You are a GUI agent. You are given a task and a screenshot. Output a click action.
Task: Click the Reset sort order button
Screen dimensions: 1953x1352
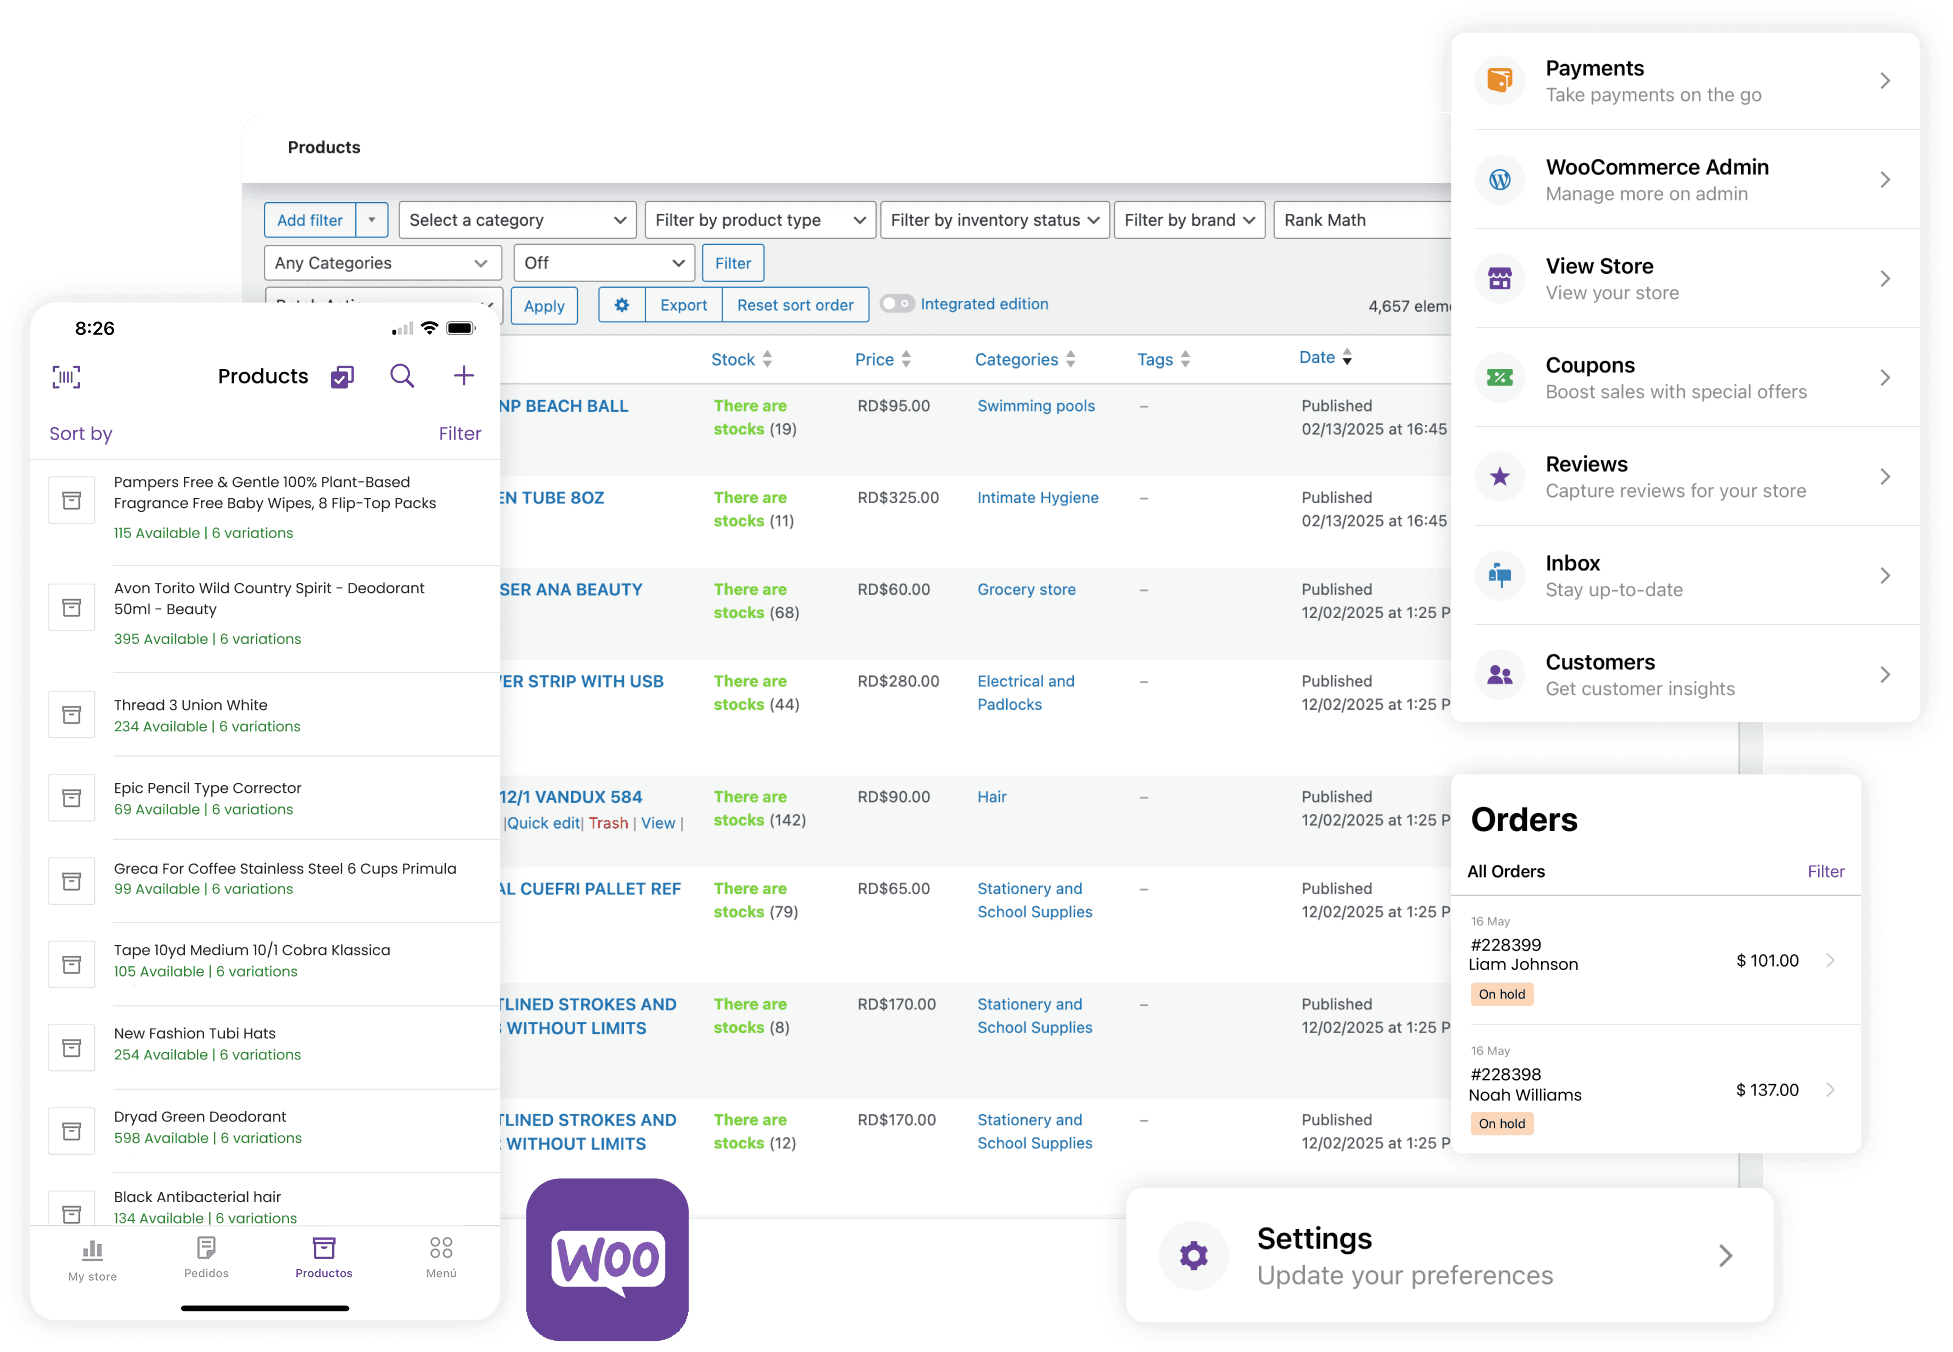796,305
